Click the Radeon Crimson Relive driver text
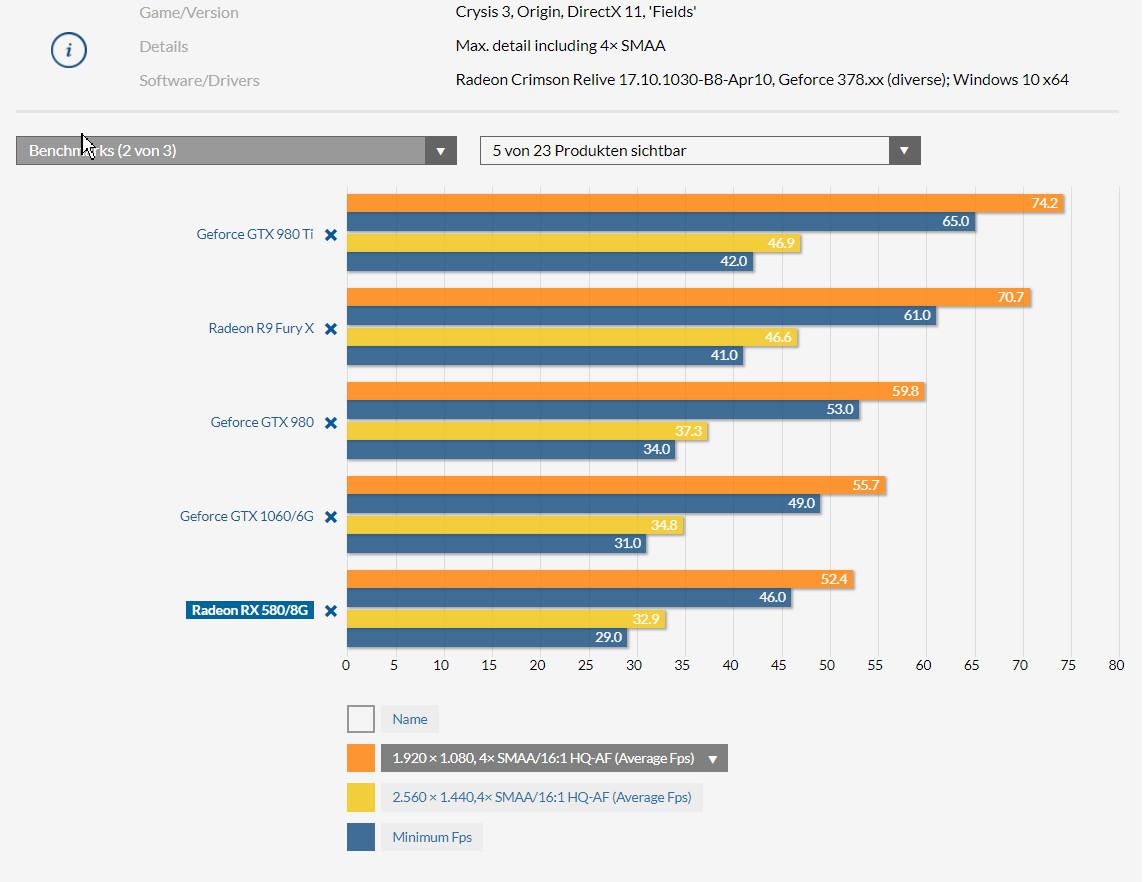 762,80
